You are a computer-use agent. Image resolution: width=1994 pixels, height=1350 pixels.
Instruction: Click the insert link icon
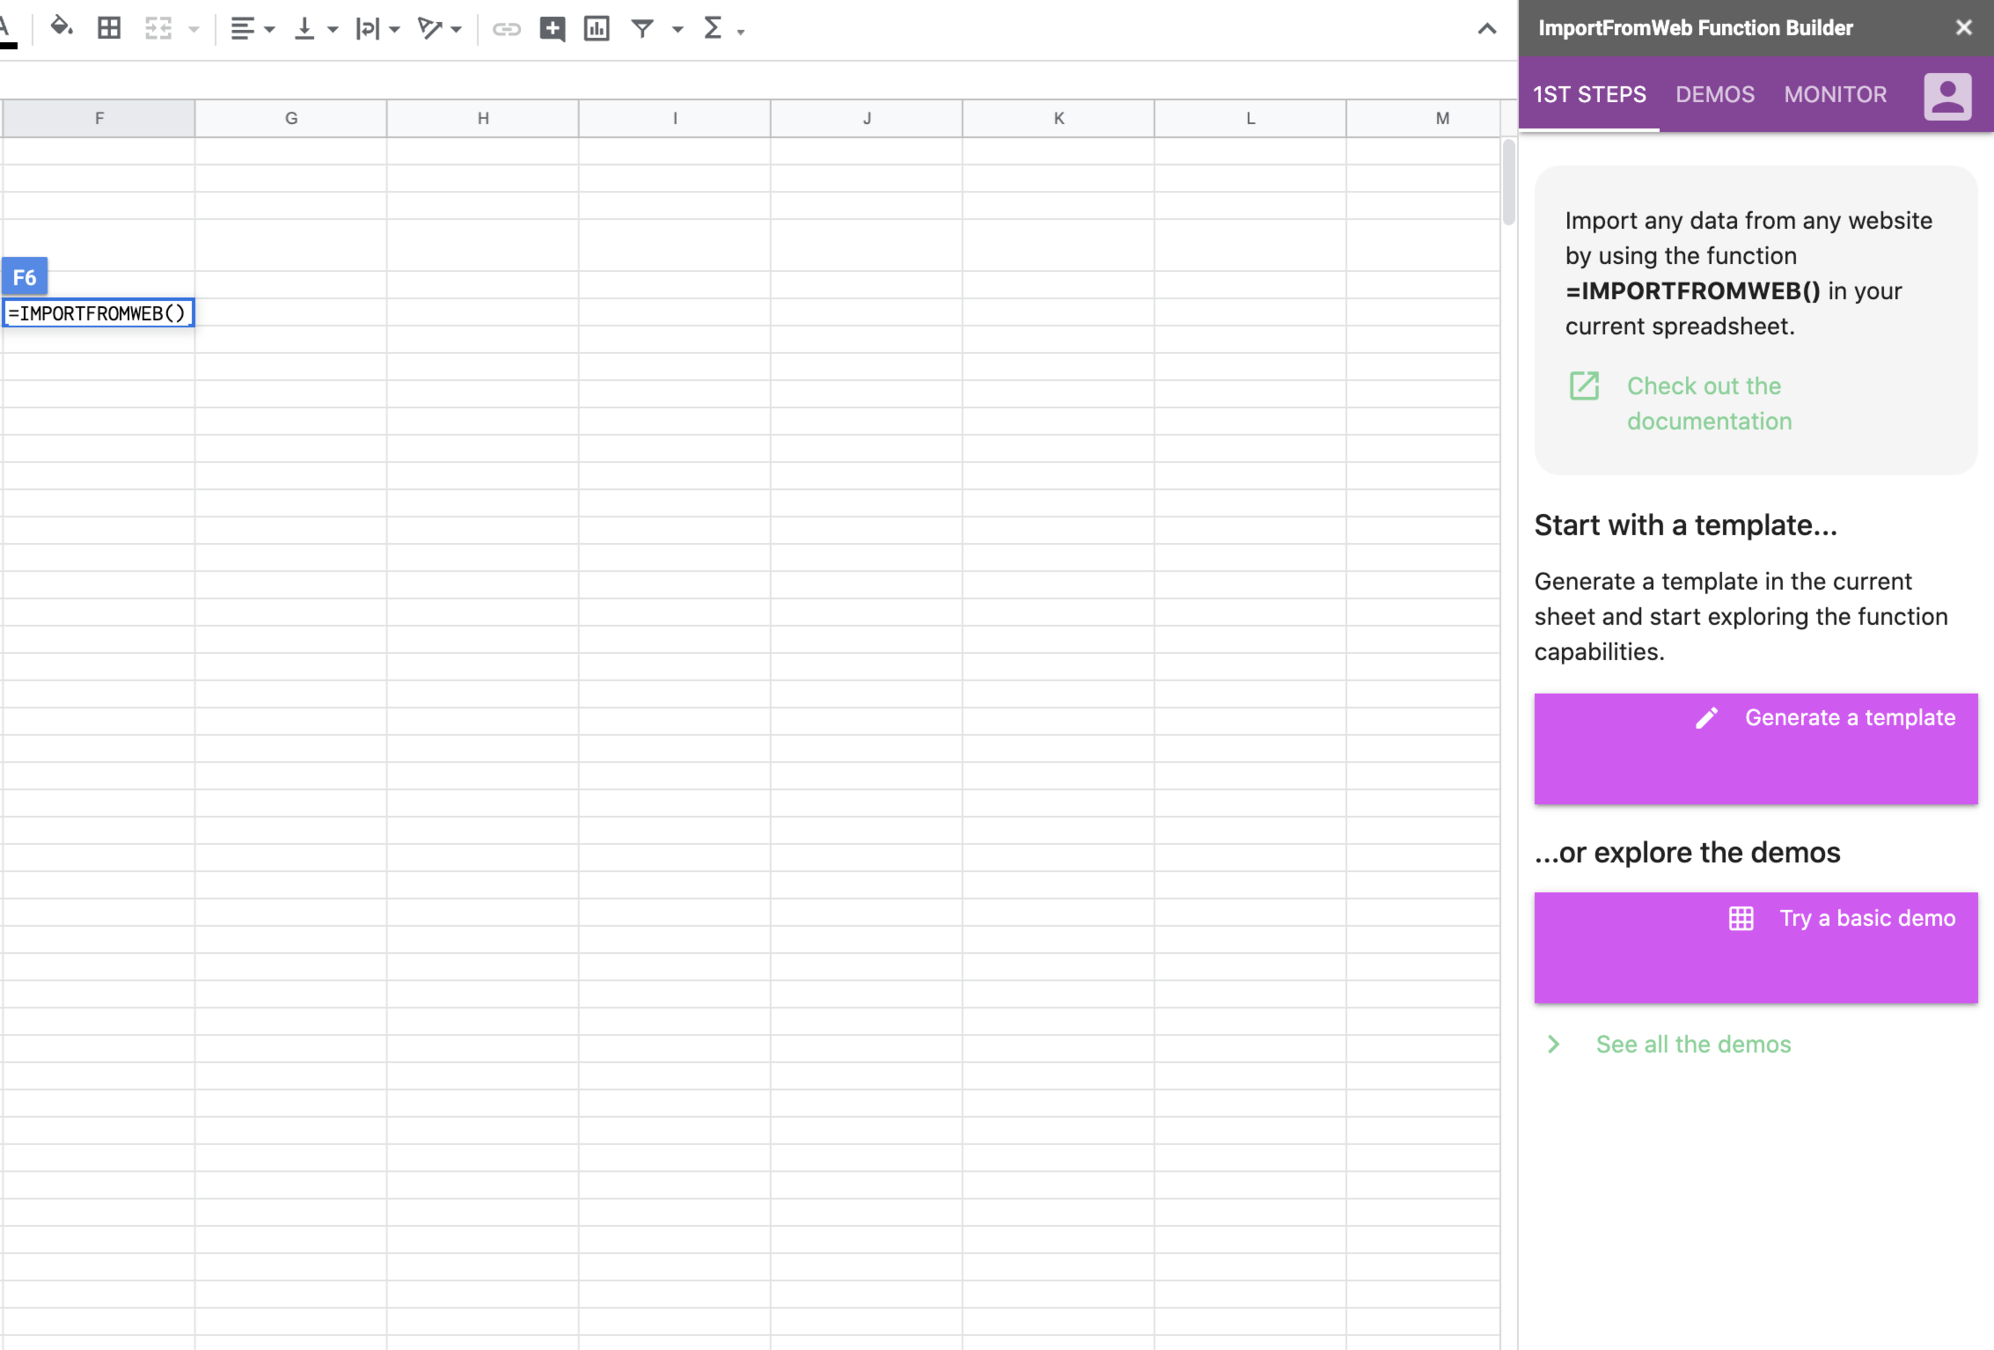click(507, 29)
